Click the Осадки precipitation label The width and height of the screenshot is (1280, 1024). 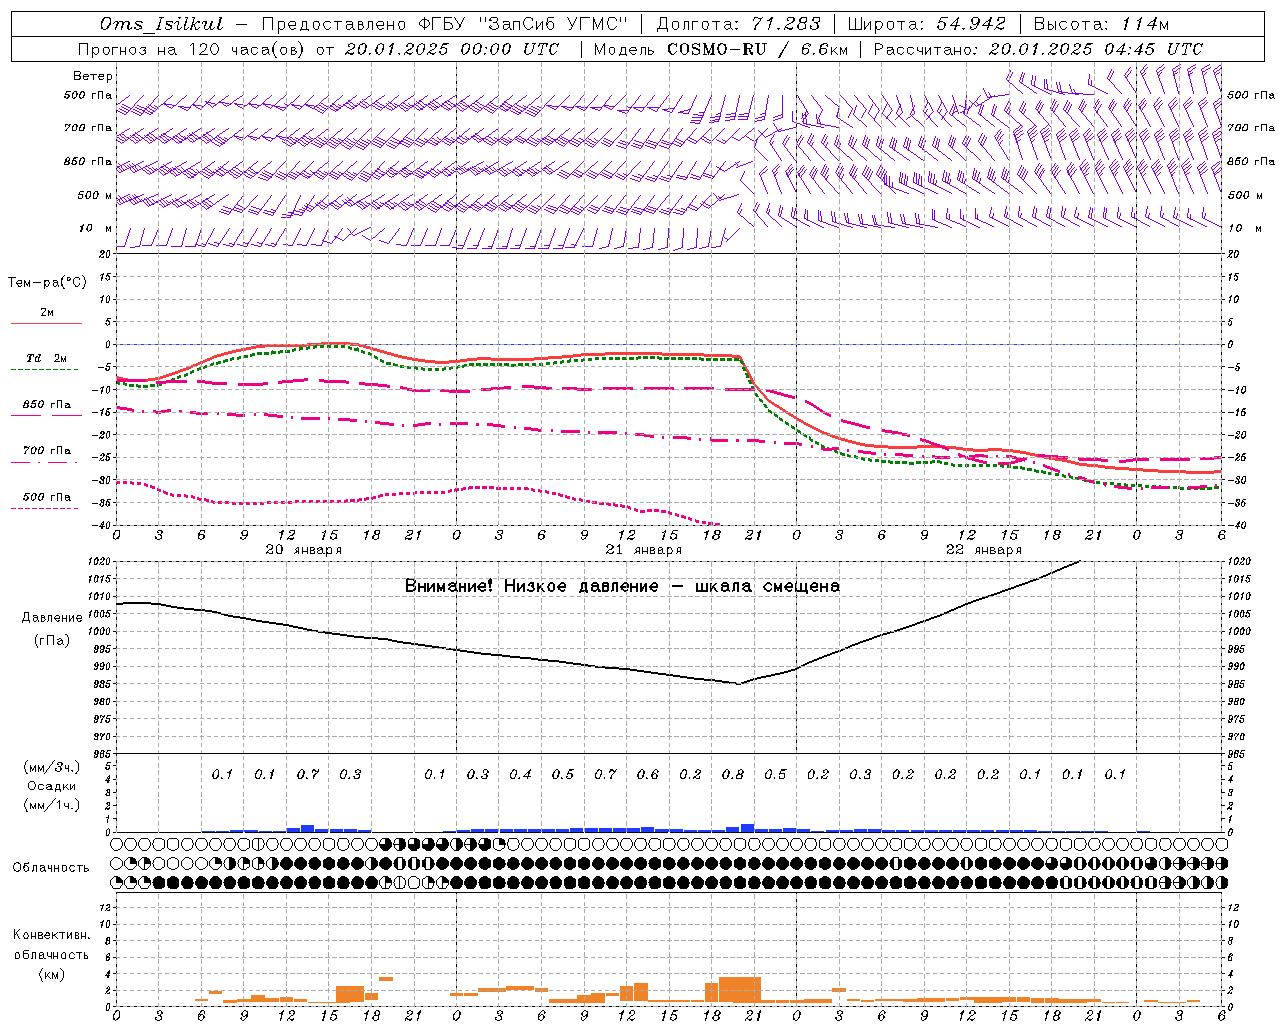coord(50,786)
